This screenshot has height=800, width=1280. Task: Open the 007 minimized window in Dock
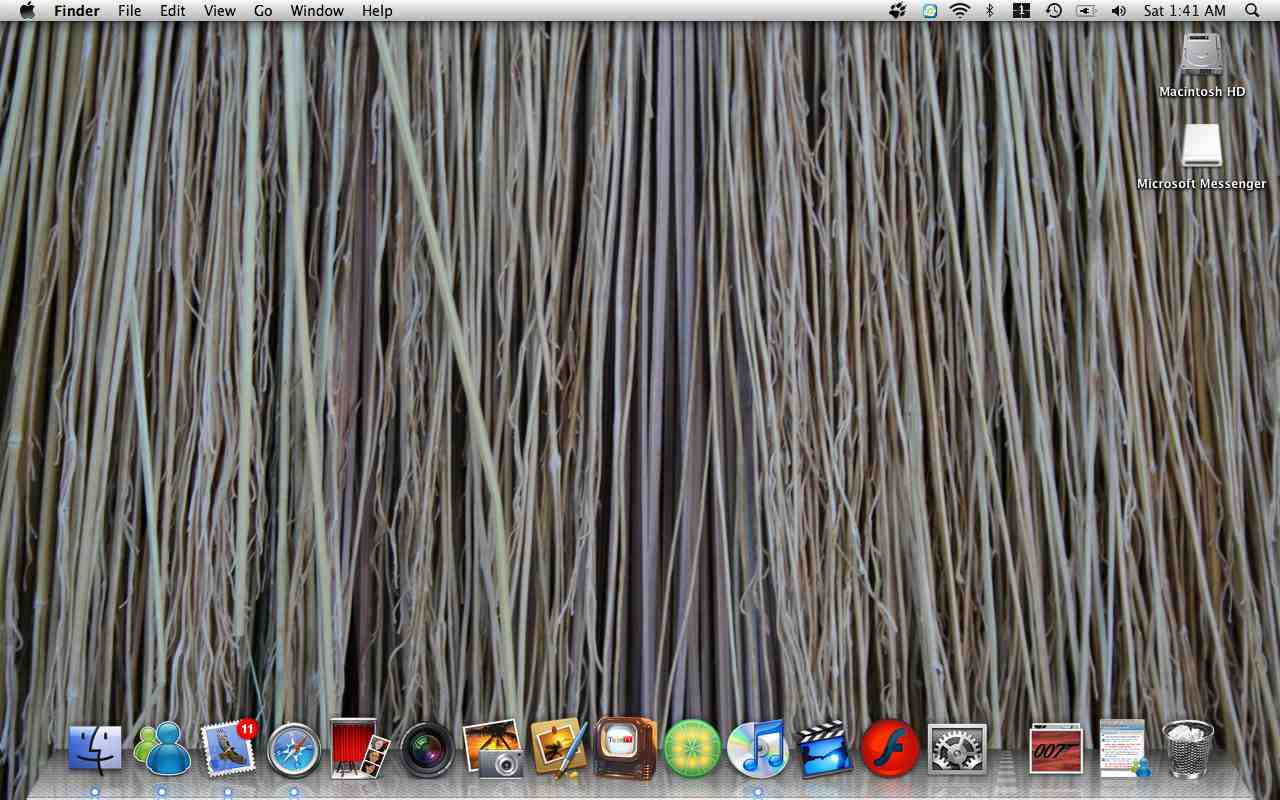coord(1057,749)
